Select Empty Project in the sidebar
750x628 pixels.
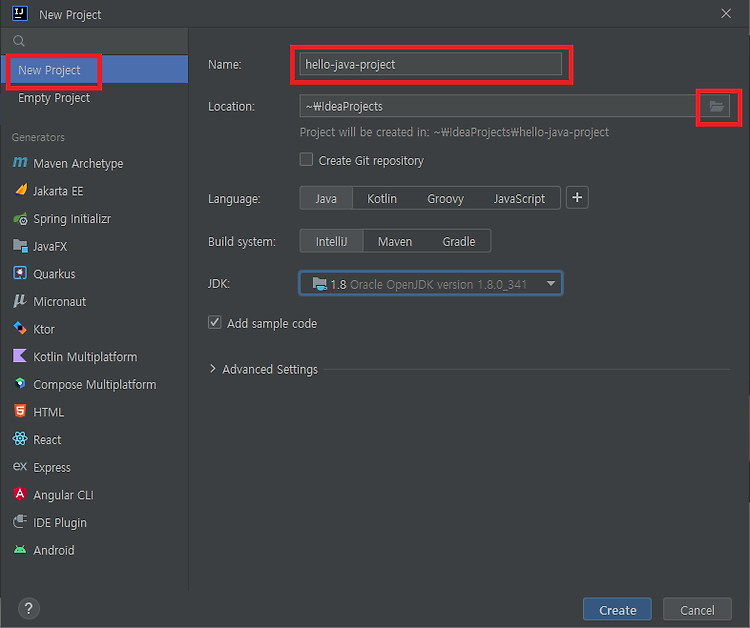(x=94, y=98)
